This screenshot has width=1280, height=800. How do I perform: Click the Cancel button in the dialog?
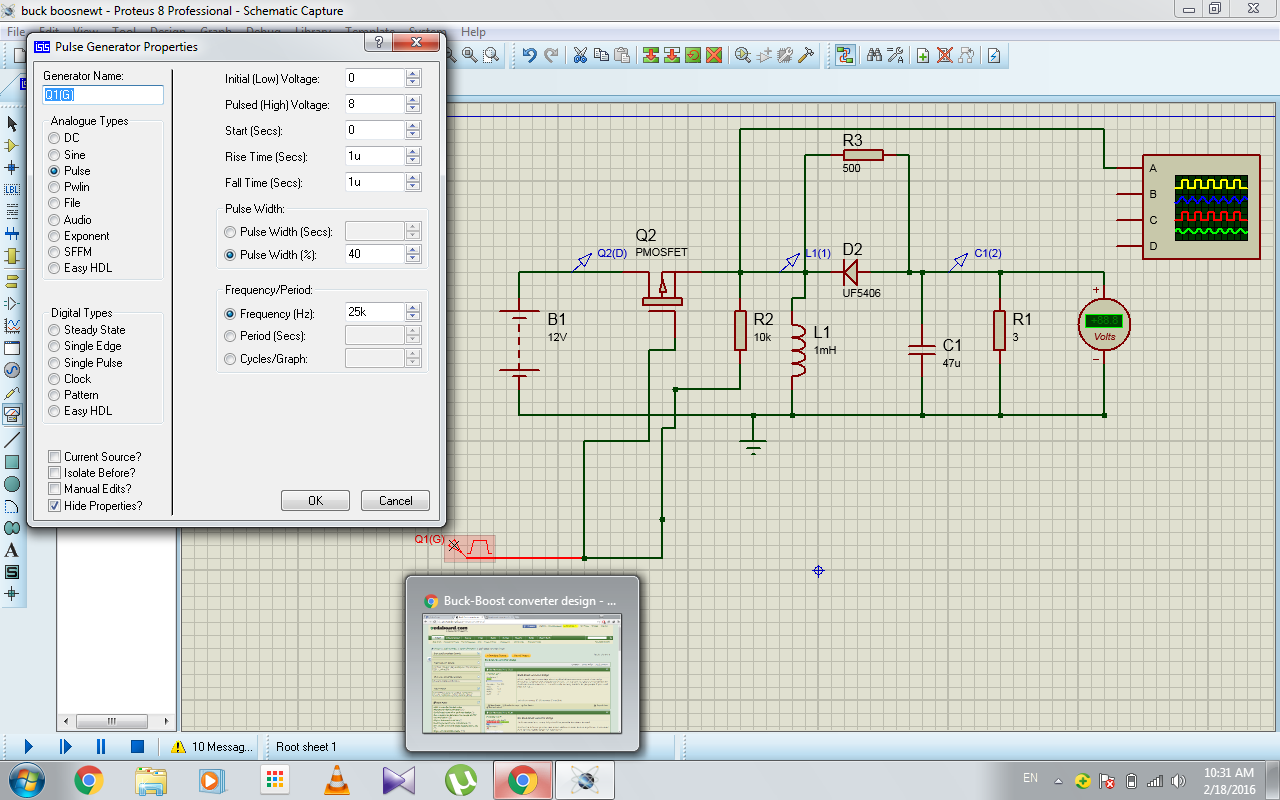395,501
